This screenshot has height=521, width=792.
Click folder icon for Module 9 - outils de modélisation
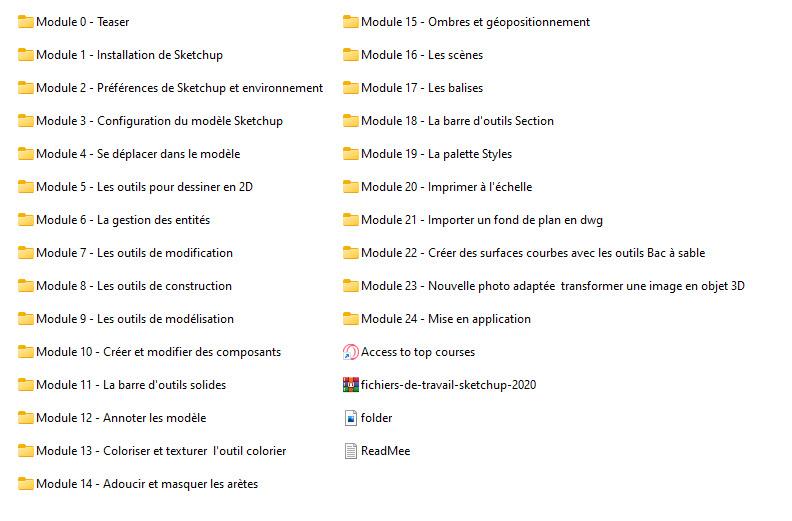click(25, 319)
